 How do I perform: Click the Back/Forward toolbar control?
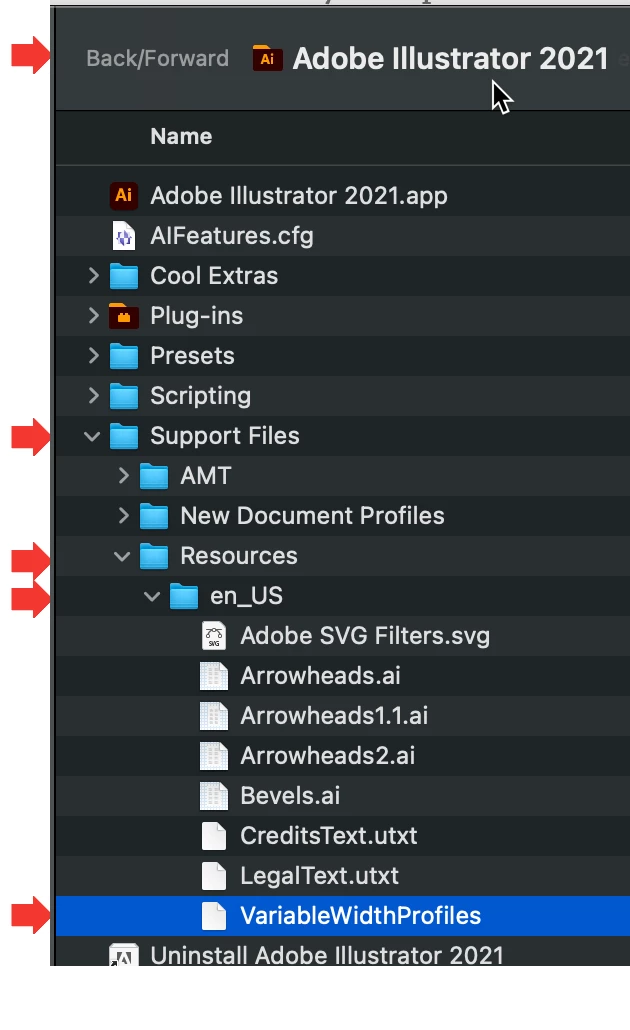coord(158,58)
